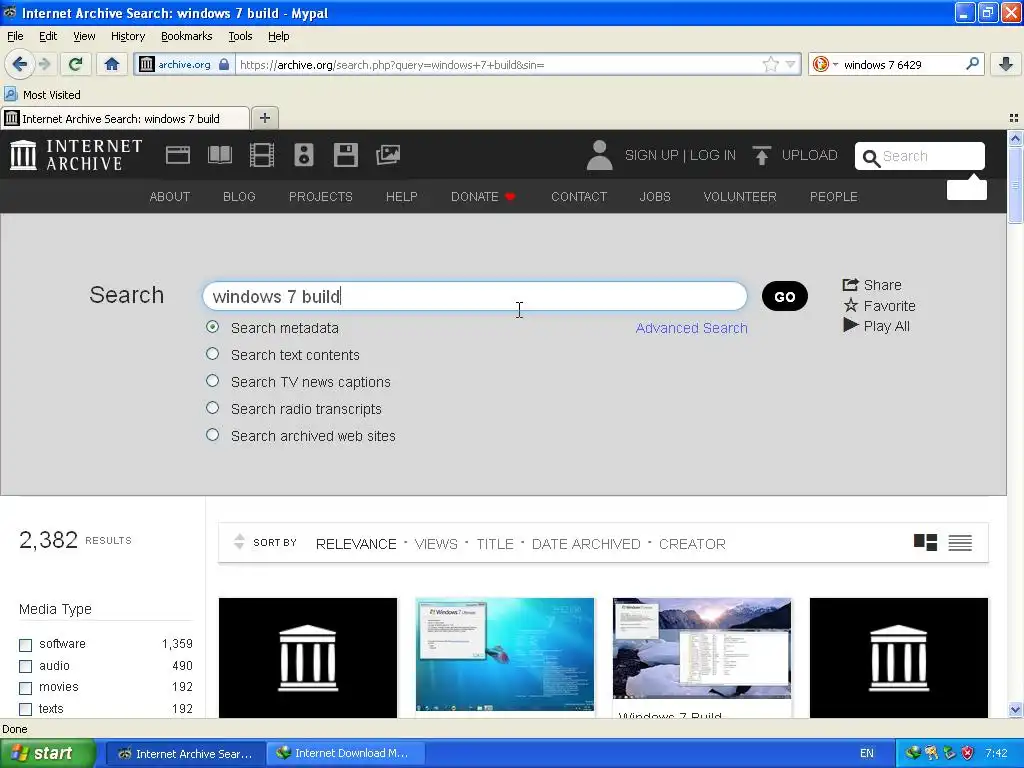Image resolution: width=1024 pixels, height=768 pixels.
Task: Check the texts media type box
Action: tap(25, 709)
